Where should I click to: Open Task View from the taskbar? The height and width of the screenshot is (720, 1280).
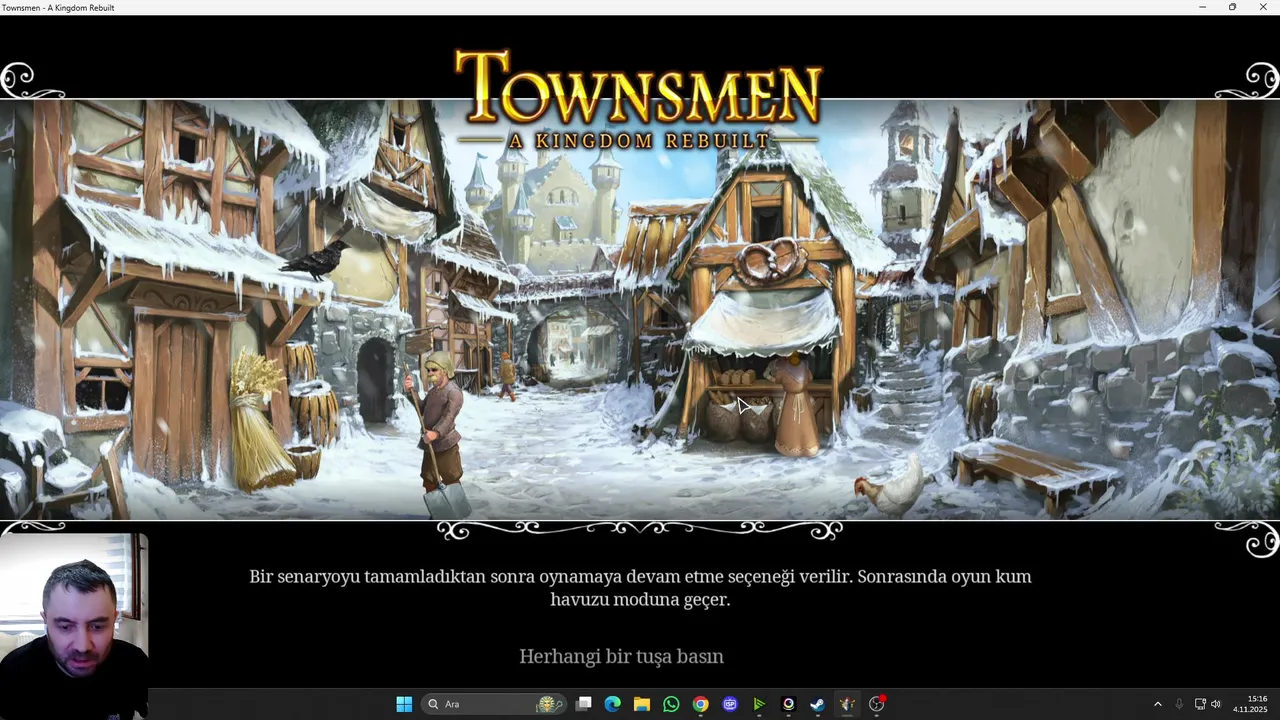tap(584, 704)
